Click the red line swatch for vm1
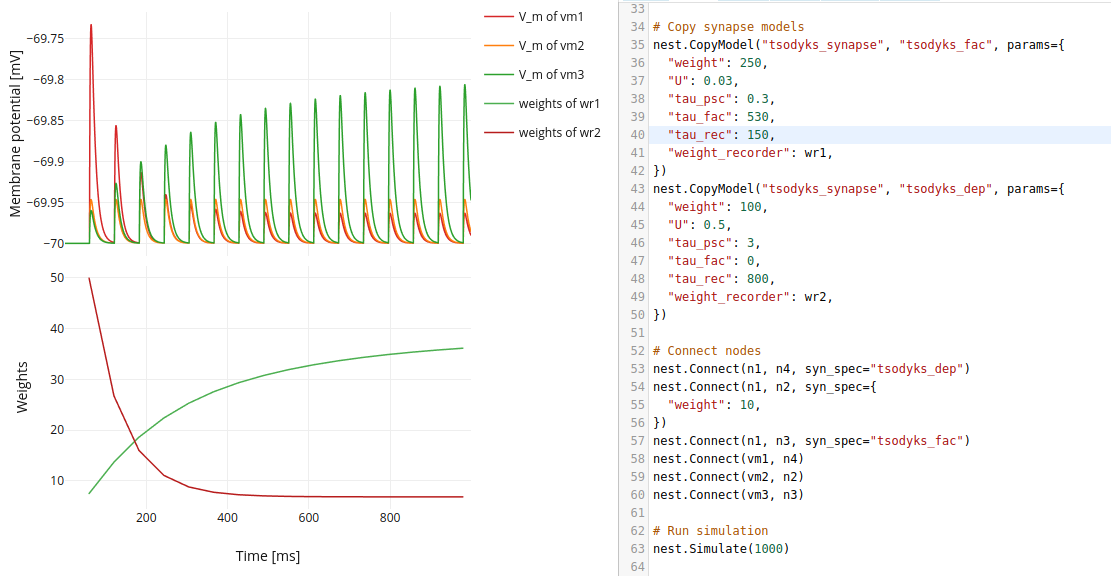 point(499,16)
